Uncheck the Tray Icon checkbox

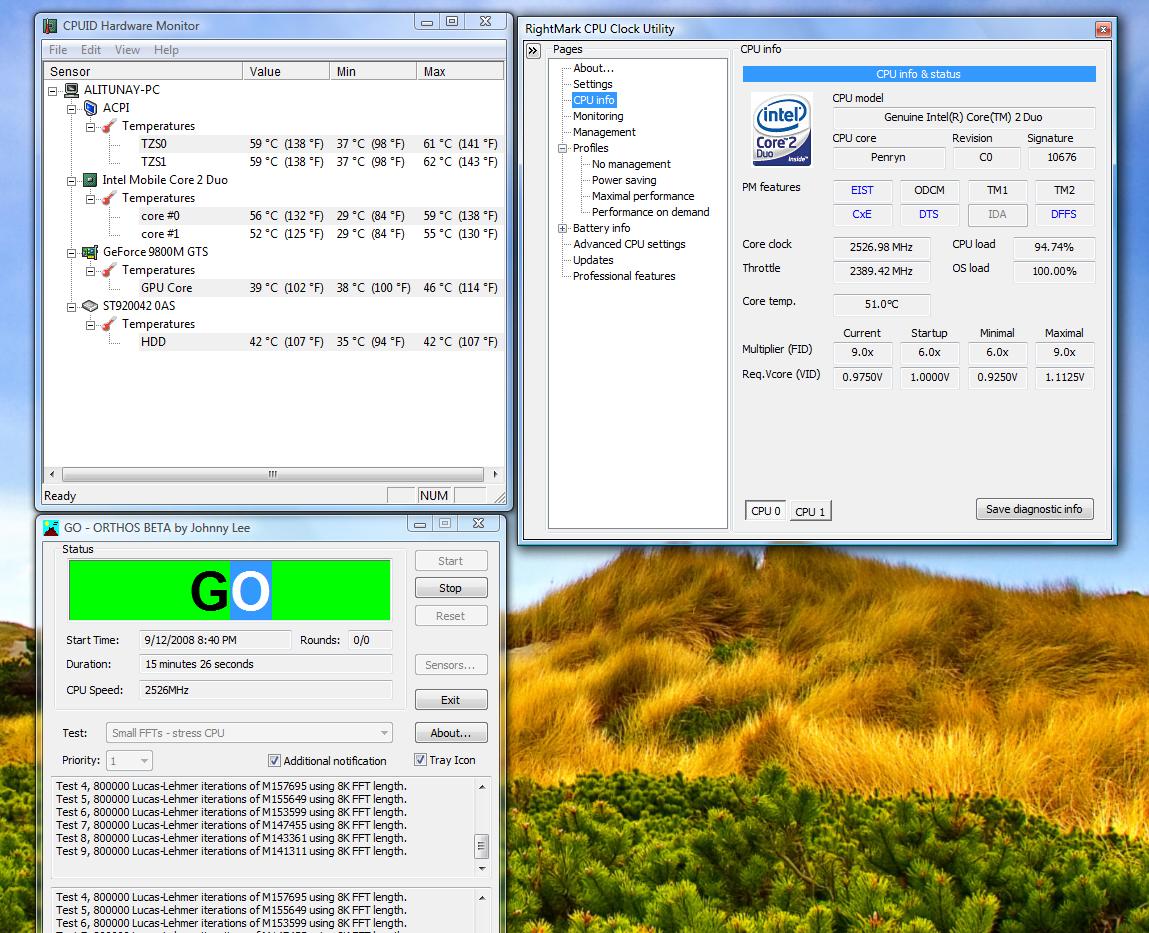(x=420, y=760)
